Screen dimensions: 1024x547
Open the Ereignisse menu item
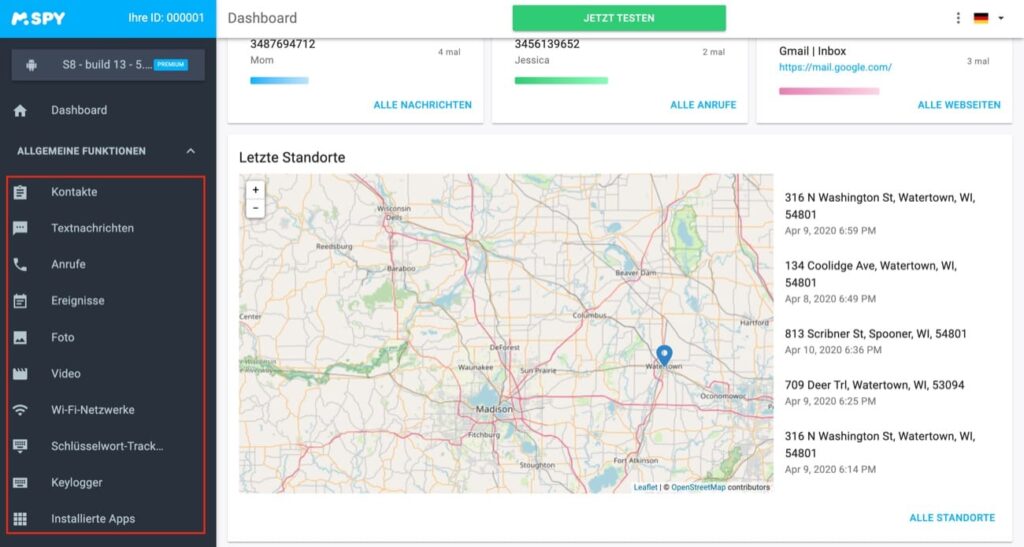point(78,301)
